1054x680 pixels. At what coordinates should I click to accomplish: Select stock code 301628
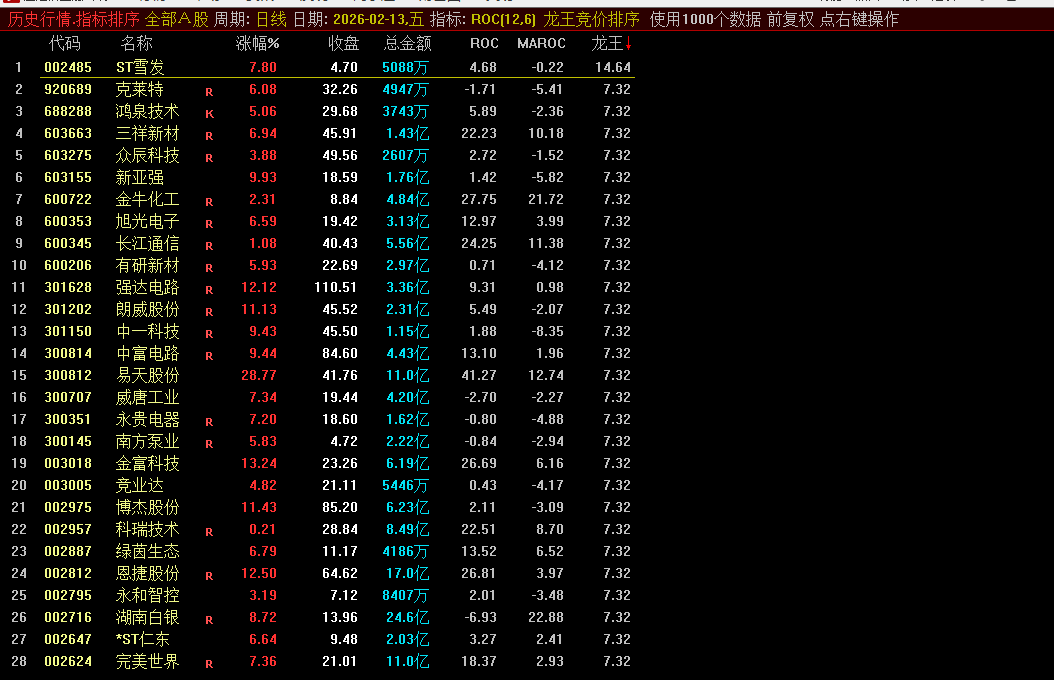(x=68, y=287)
